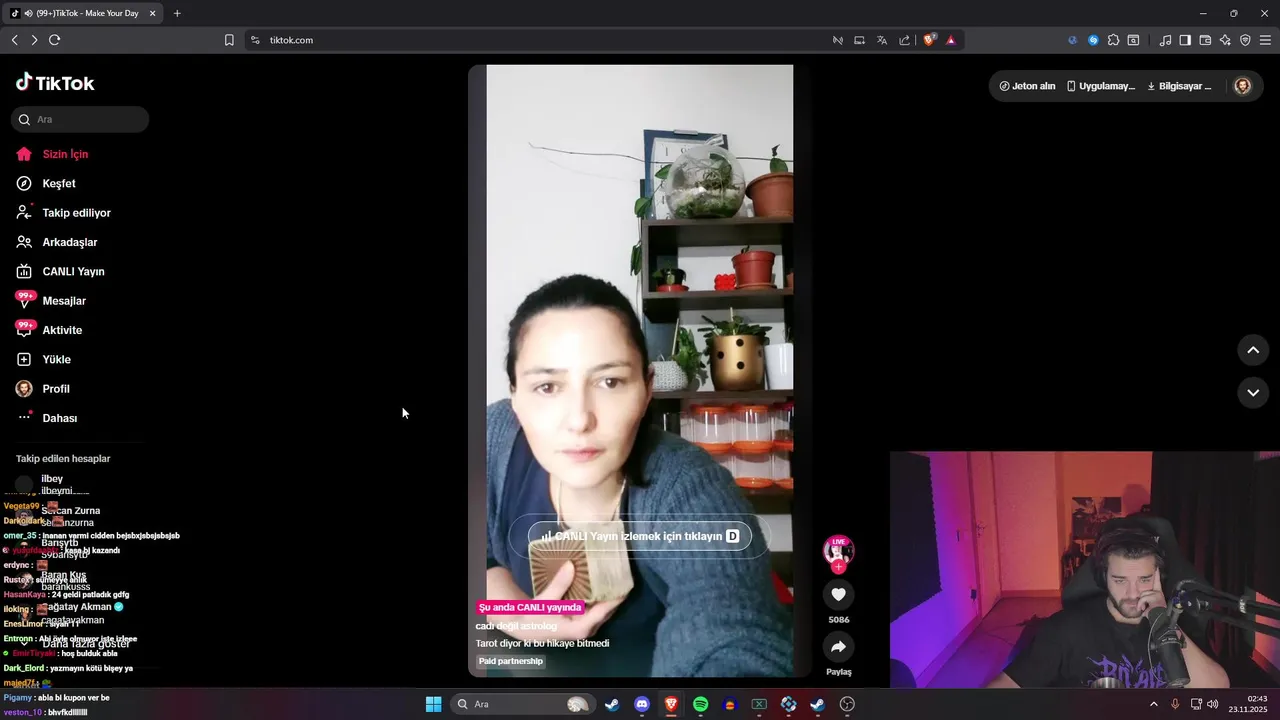
Task: Focus the TikTok Ara search field
Action: [80, 119]
